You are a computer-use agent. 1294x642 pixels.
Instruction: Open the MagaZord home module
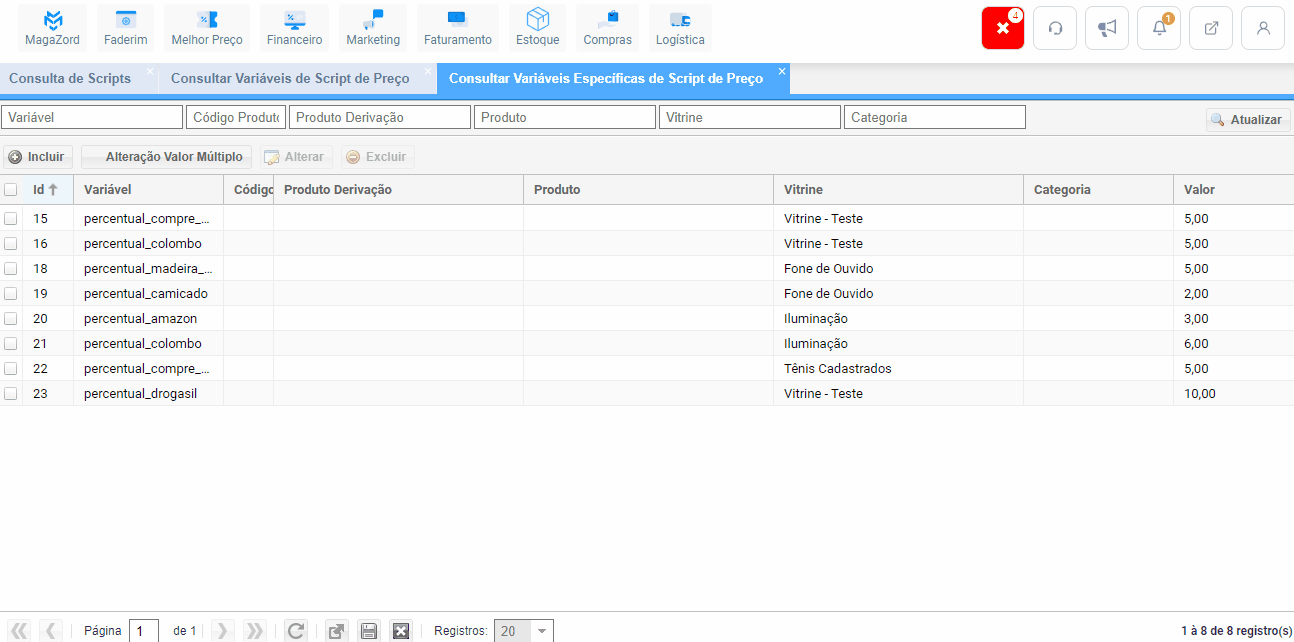[x=52, y=28]
